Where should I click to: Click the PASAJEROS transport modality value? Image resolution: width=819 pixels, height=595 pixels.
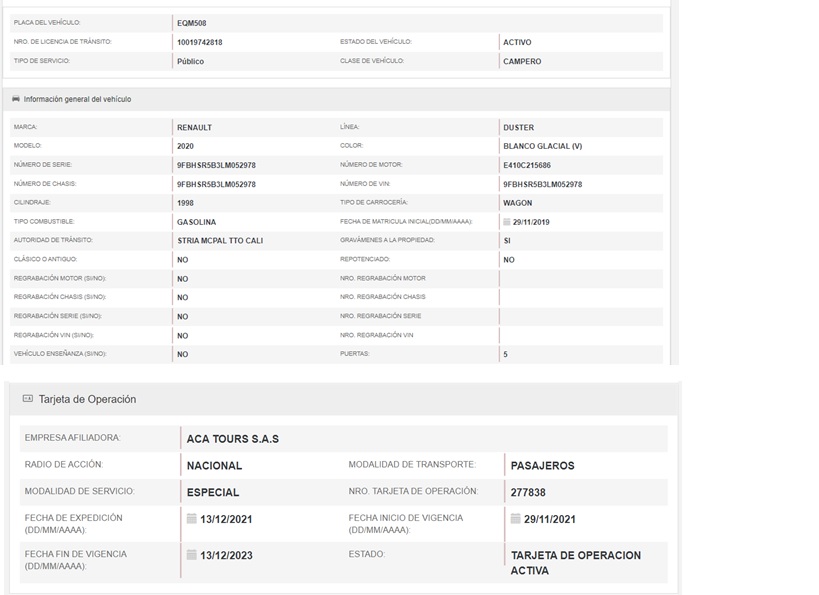click(542, 465)
